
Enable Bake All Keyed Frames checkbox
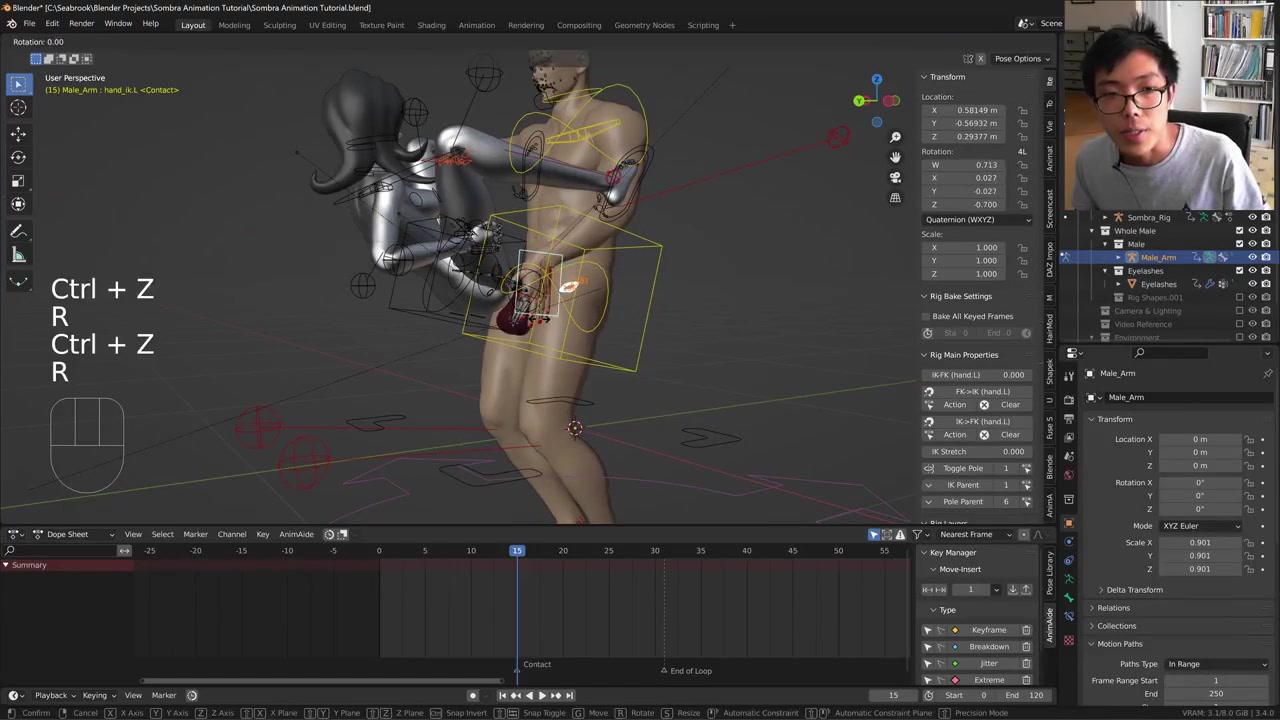tap(927, 316)
